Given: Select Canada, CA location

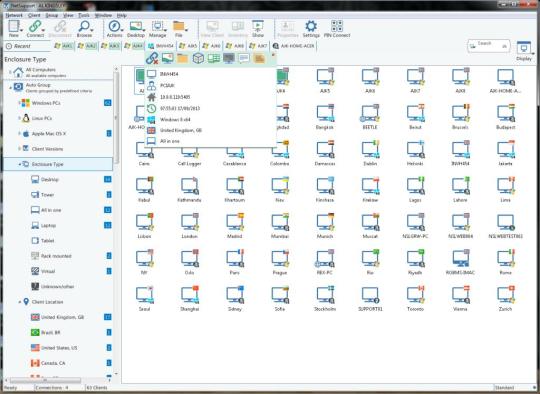Looking at the screenshot, I should click(x=53, y=363).
